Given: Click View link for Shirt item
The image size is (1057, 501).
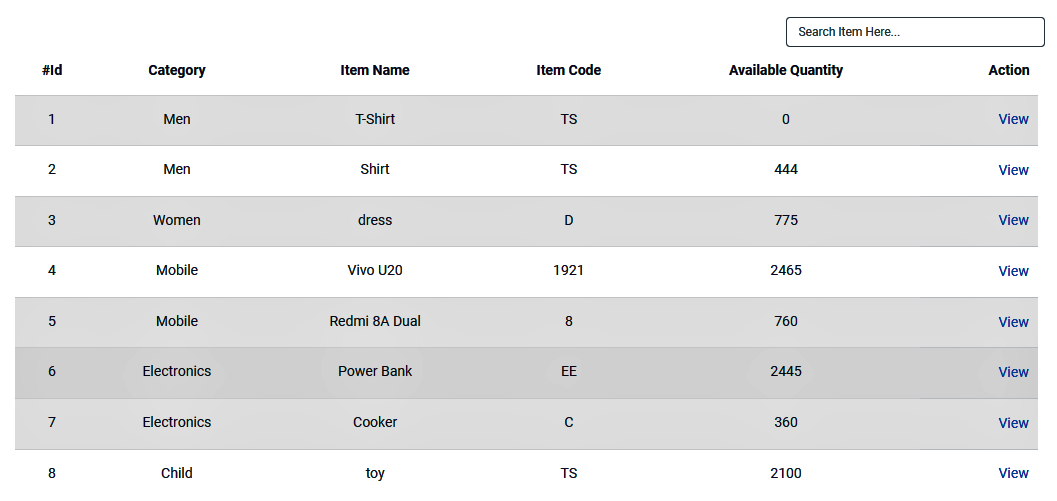Looking at the screenshot, I should click(x=1013, y=170).
